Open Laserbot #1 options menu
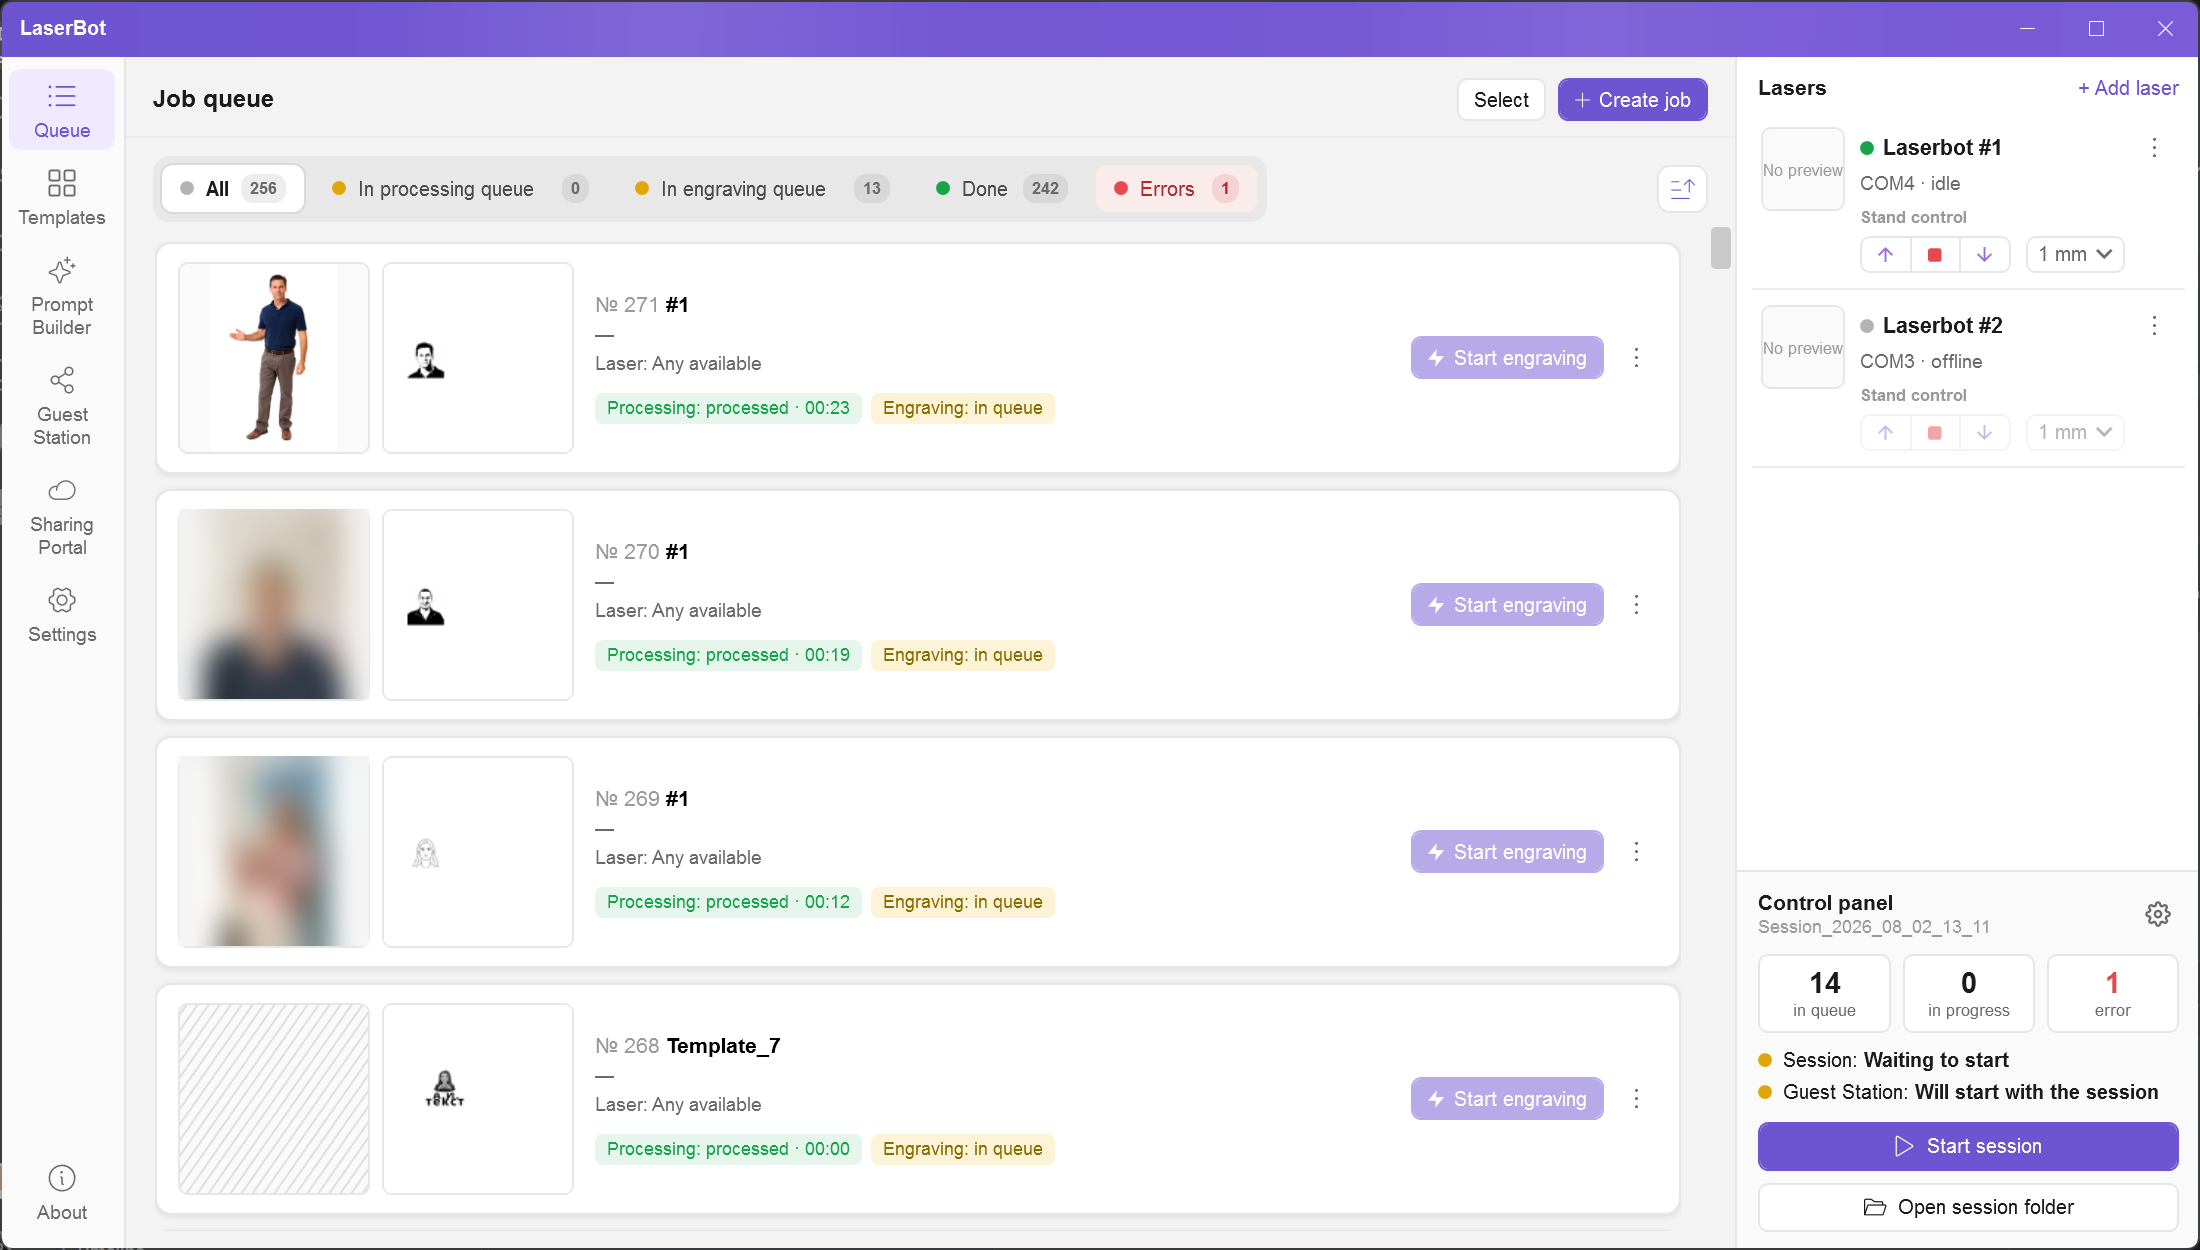The width and height of the screenshot is (2200, 1250). pyautogui.click(x=2154, y=148)
